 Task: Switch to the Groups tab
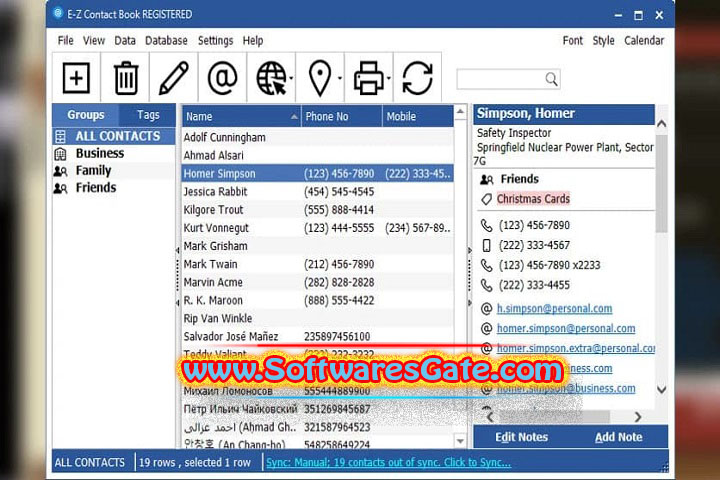85,115
